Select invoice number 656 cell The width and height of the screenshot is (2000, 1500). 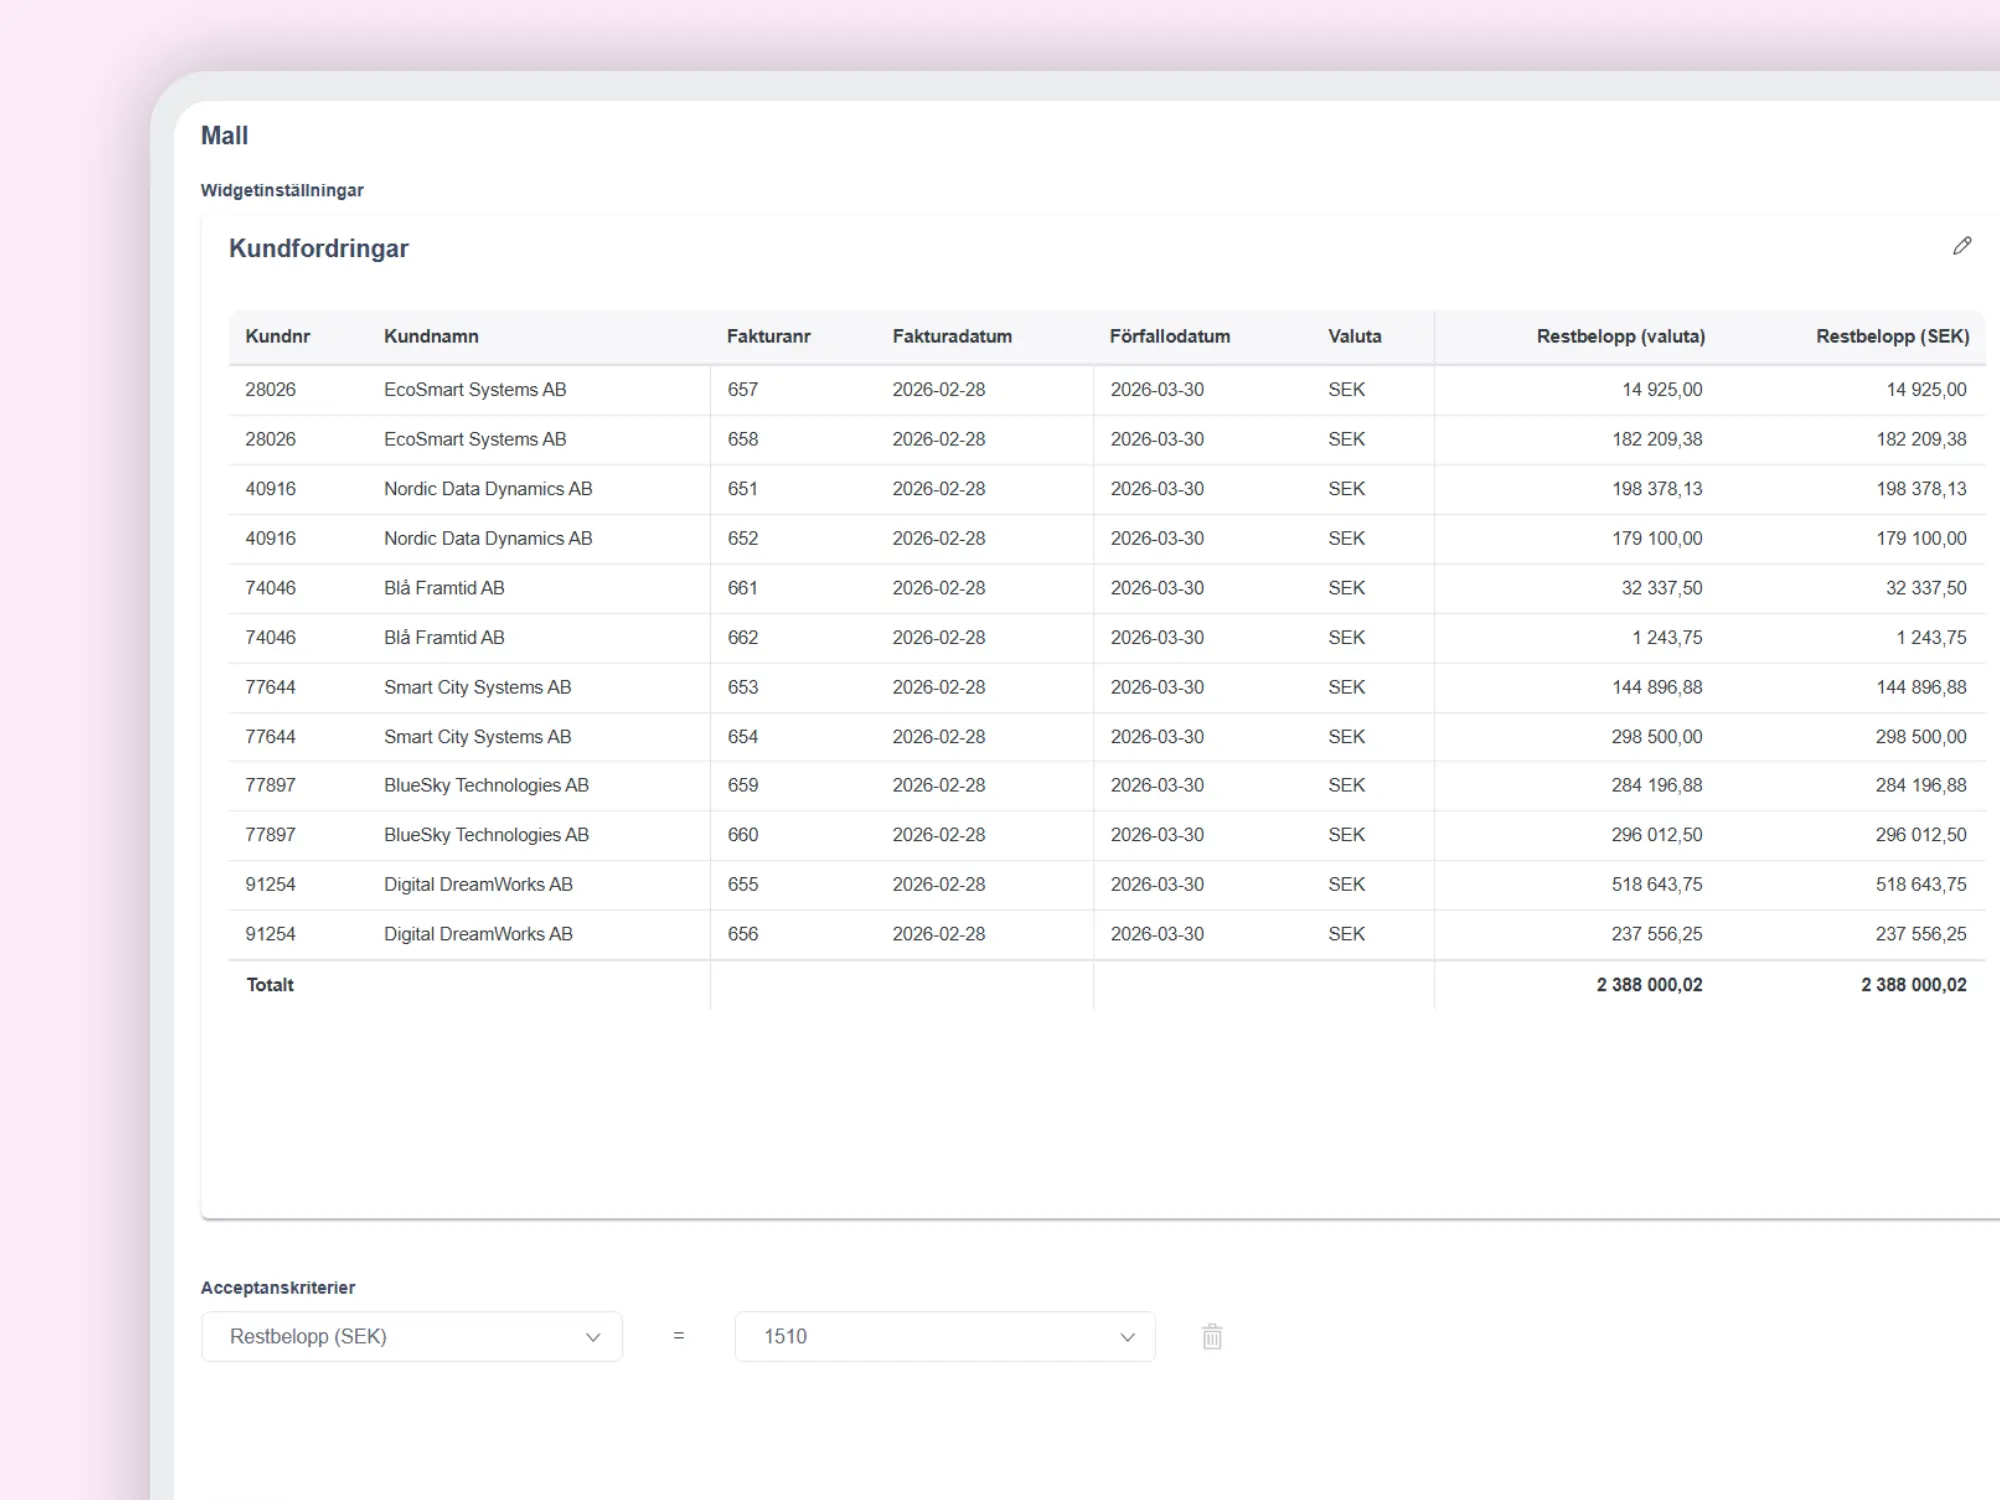click(743, 933)
